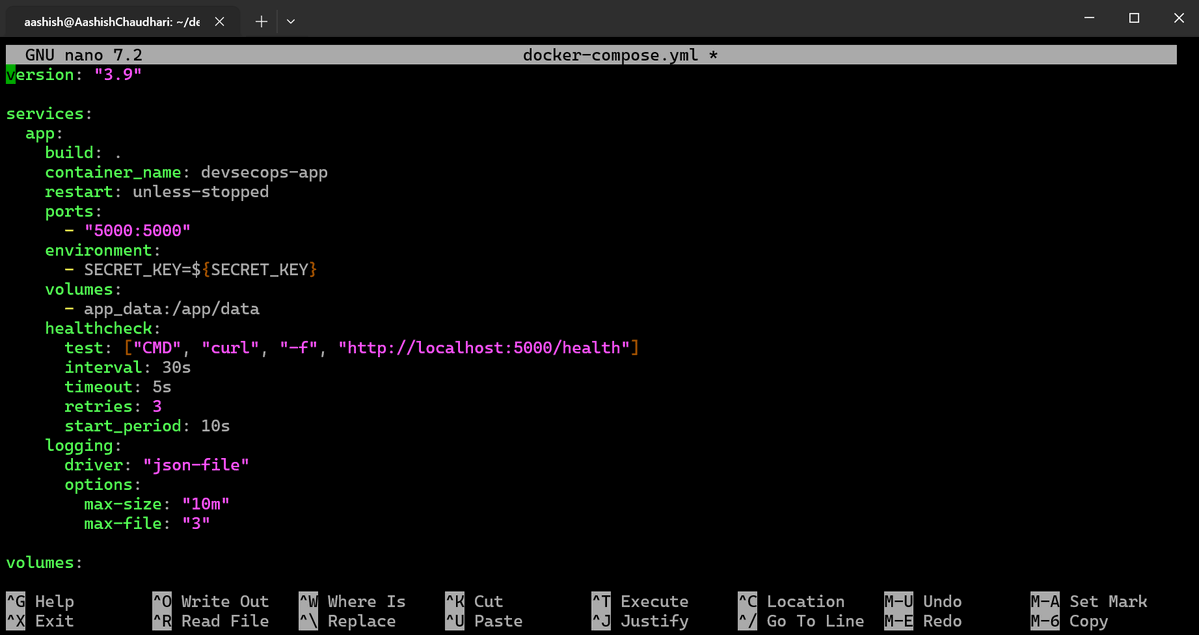1199x635 pixels.
Task: Click the retries: 3 line
Action: pos(113,407)
